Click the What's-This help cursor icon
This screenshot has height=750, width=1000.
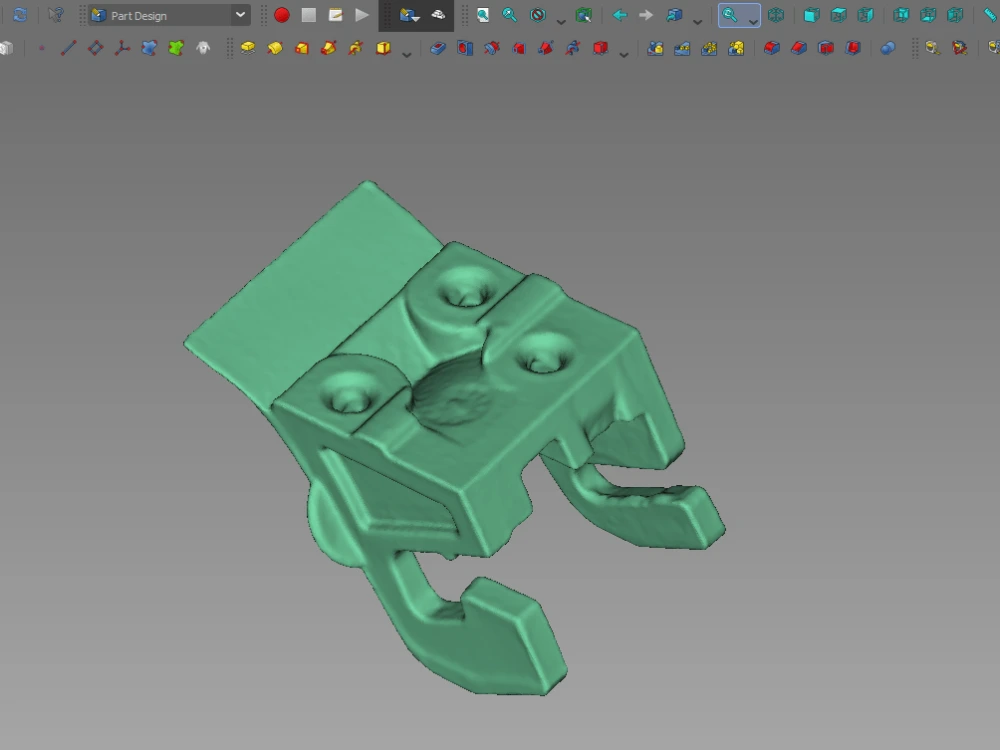[x=55, y=15]
